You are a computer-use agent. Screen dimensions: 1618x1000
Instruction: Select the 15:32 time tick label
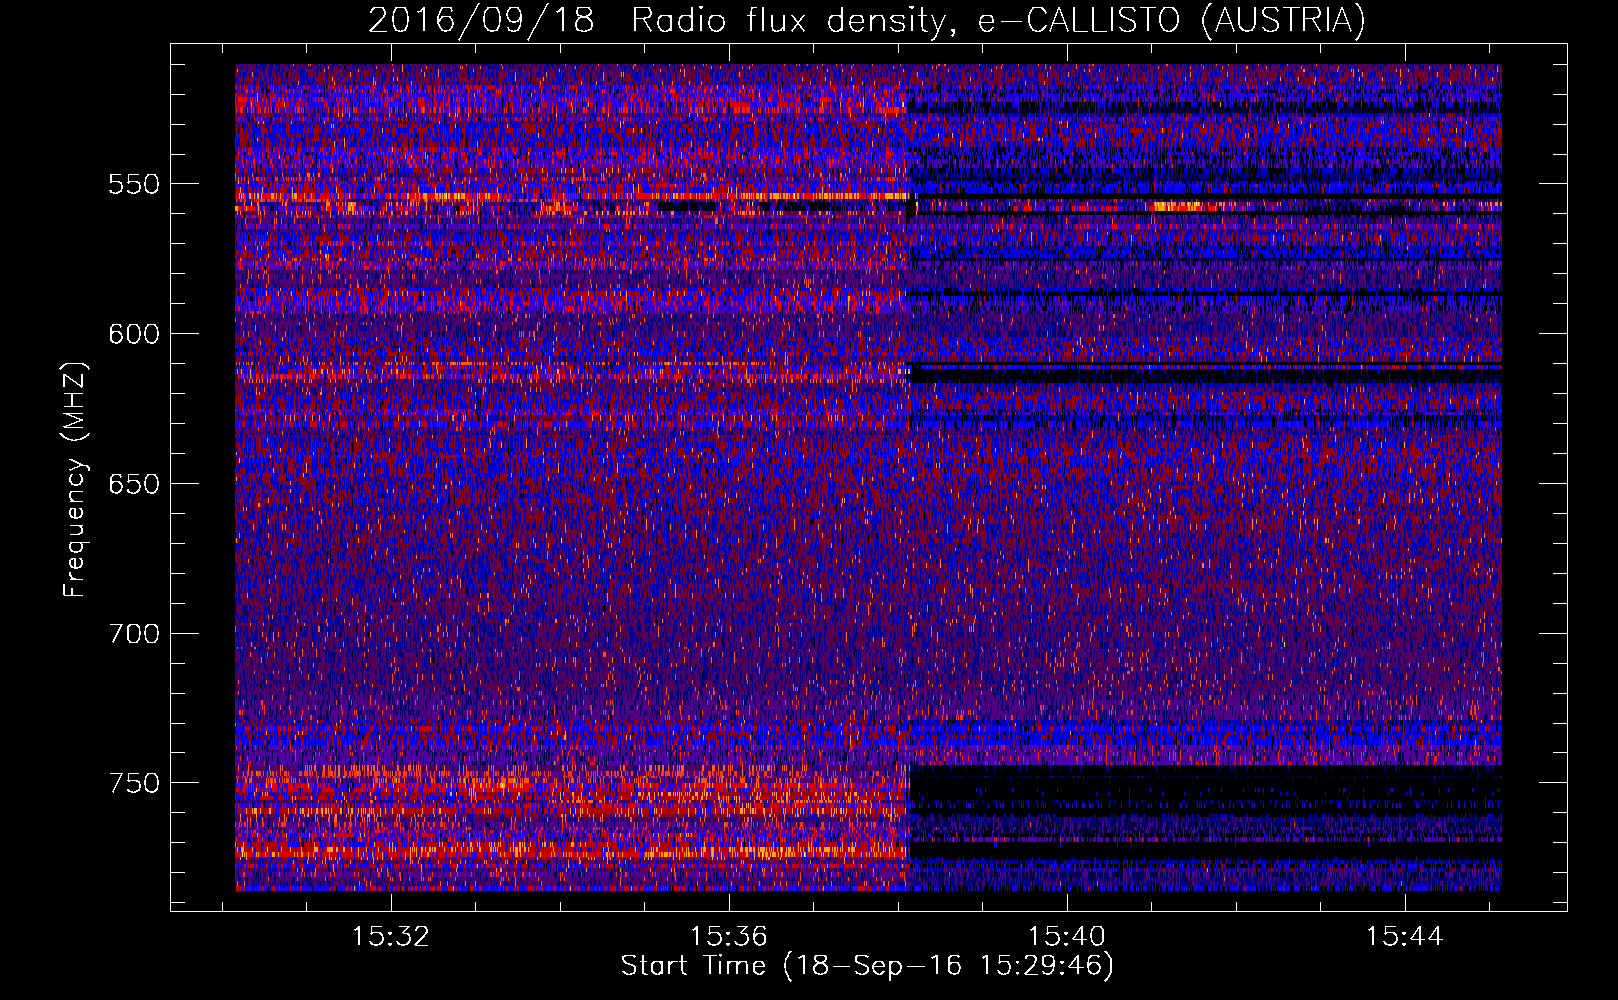[x=391, y=937]
